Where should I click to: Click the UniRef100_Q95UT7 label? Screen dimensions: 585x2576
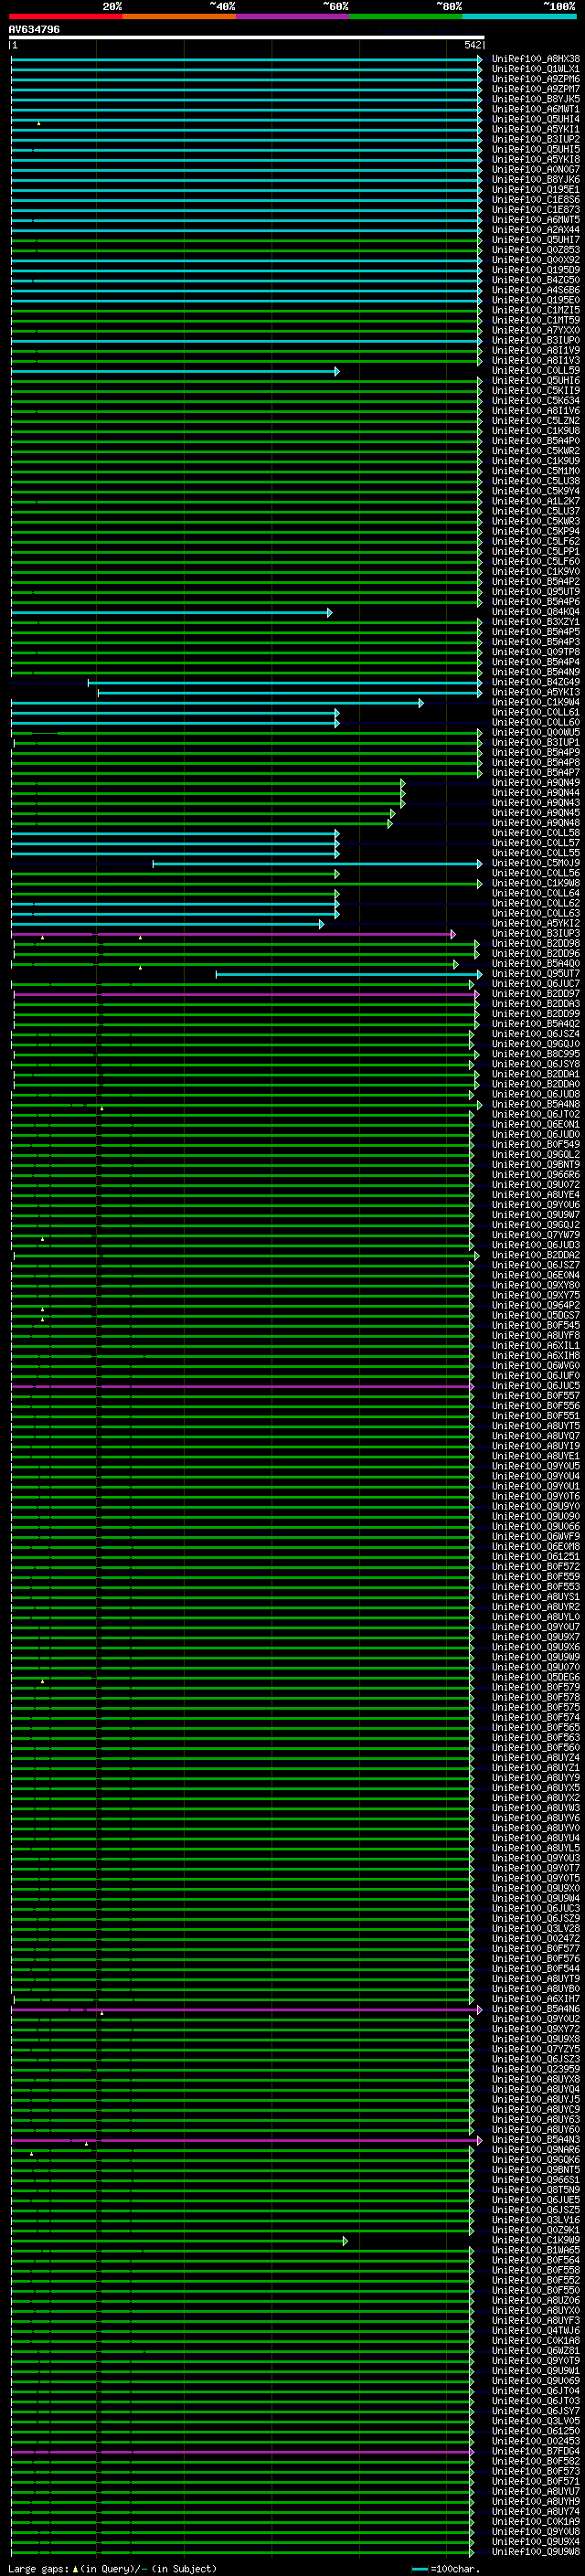click(535, 974)
